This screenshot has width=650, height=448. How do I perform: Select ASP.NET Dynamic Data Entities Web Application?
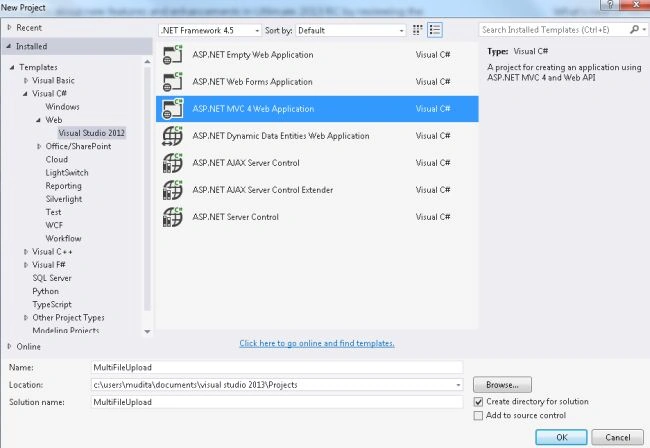[x=317, y=136]
